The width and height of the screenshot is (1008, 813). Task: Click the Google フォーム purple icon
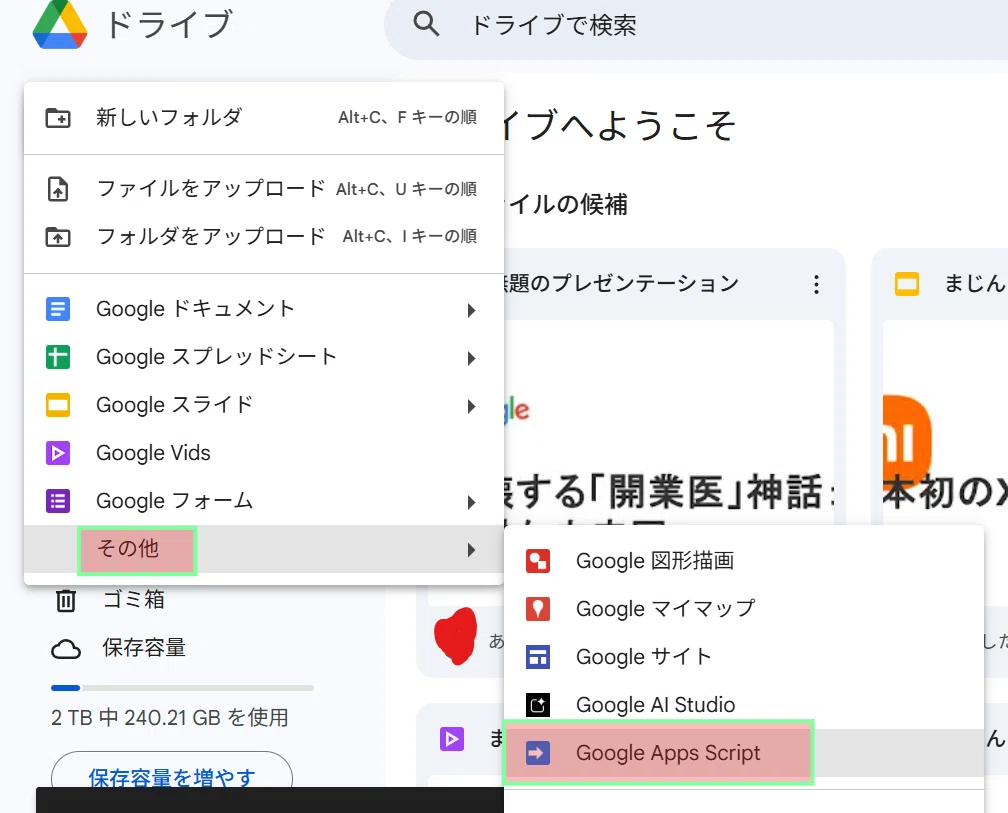[58, 501]
